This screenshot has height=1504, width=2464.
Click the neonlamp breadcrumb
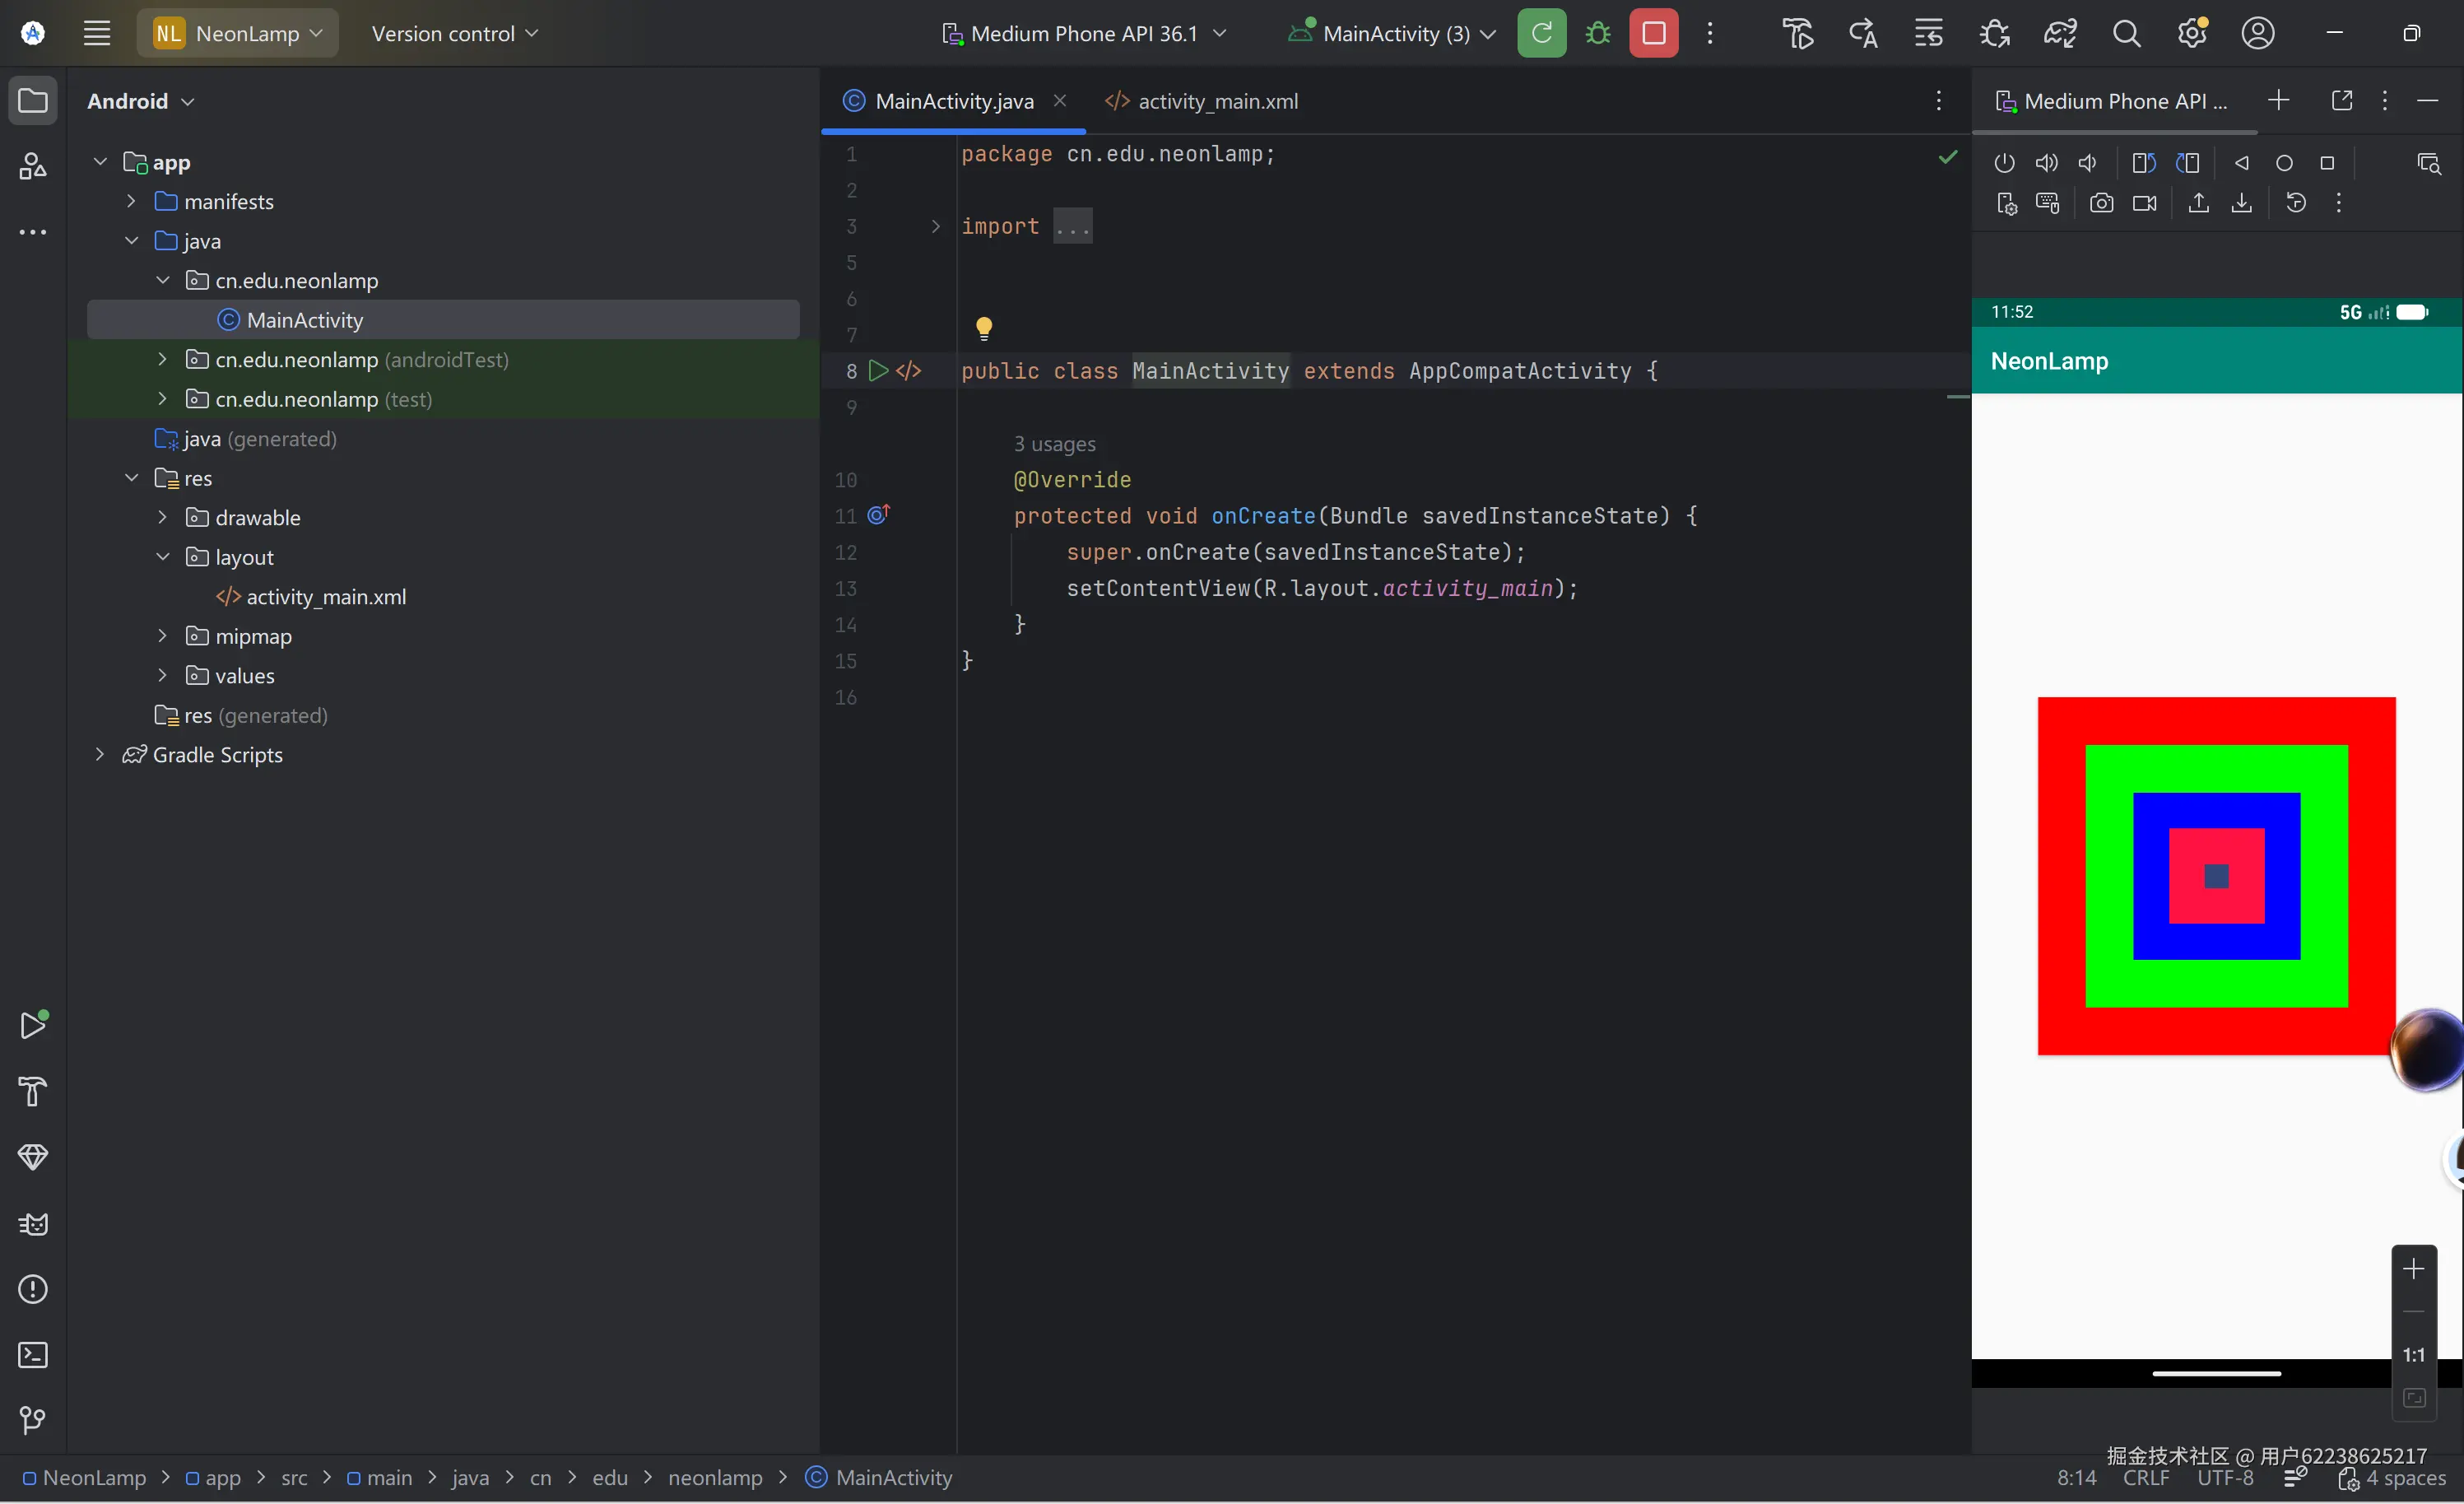[714, 1477]
